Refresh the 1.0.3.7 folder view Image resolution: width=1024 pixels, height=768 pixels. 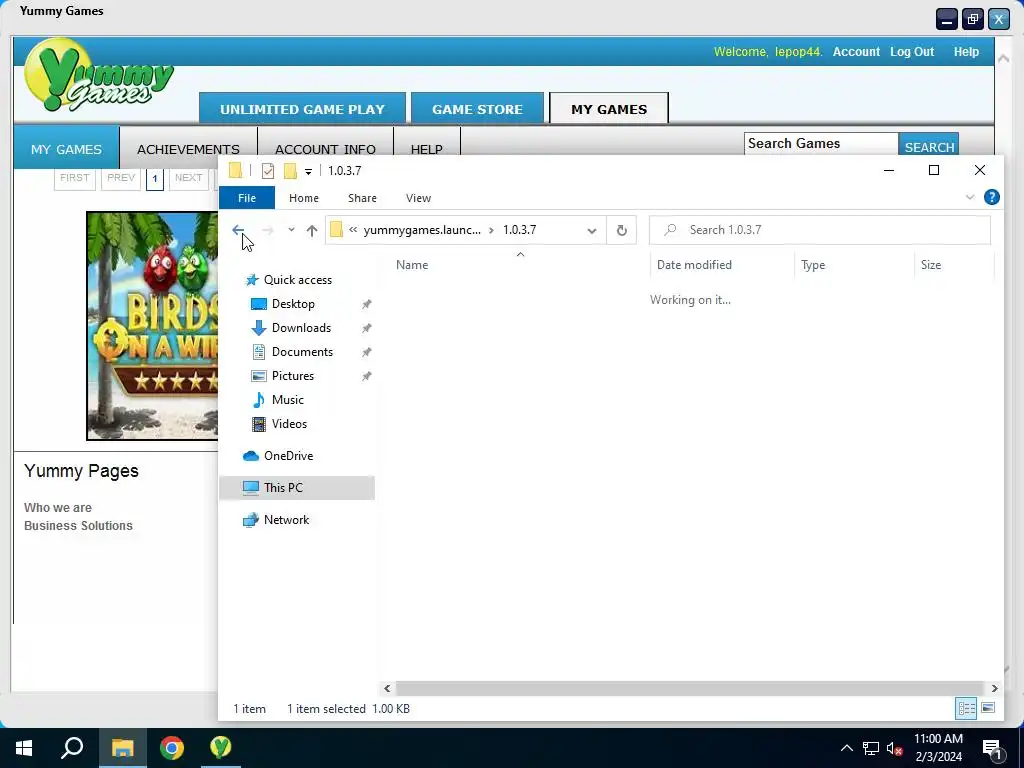tap(622, 230)
